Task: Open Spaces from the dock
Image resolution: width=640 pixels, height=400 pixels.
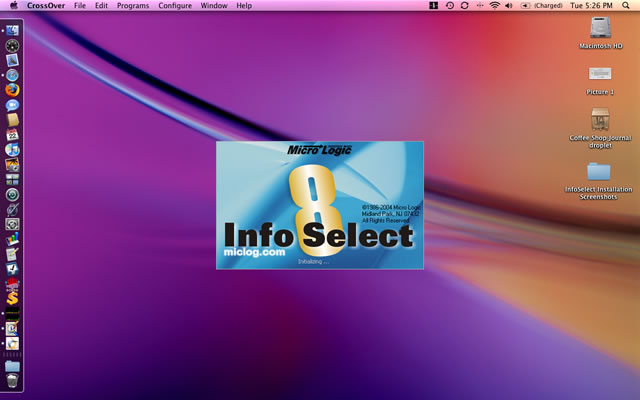Action: (x=12, y=179)
